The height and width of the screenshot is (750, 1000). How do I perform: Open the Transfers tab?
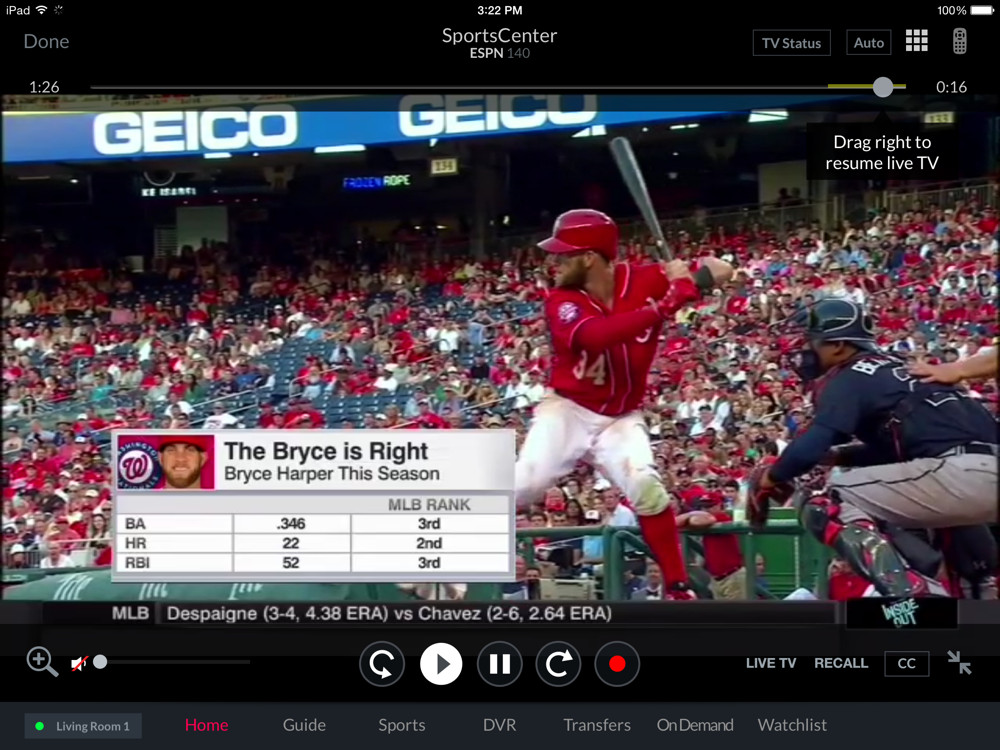pyautogui.click(x=597, y=725)
